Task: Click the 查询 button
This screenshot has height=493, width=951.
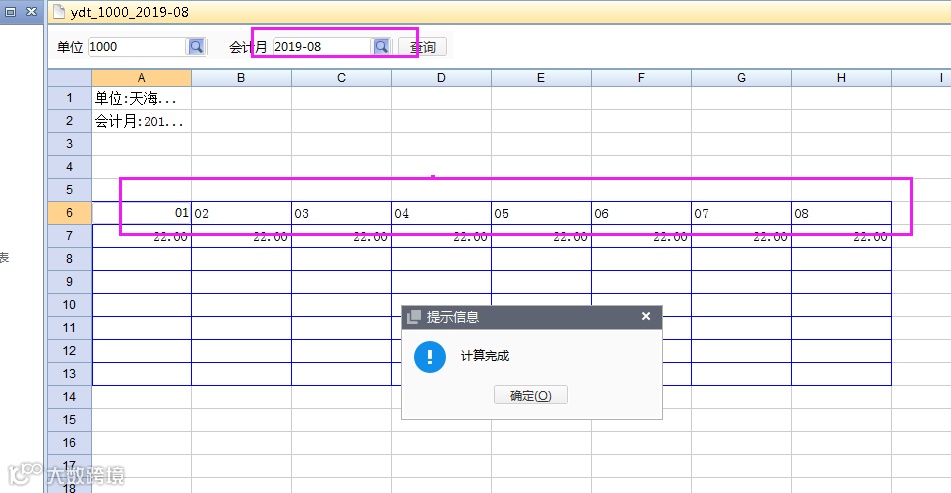Action: click(422, 47)
